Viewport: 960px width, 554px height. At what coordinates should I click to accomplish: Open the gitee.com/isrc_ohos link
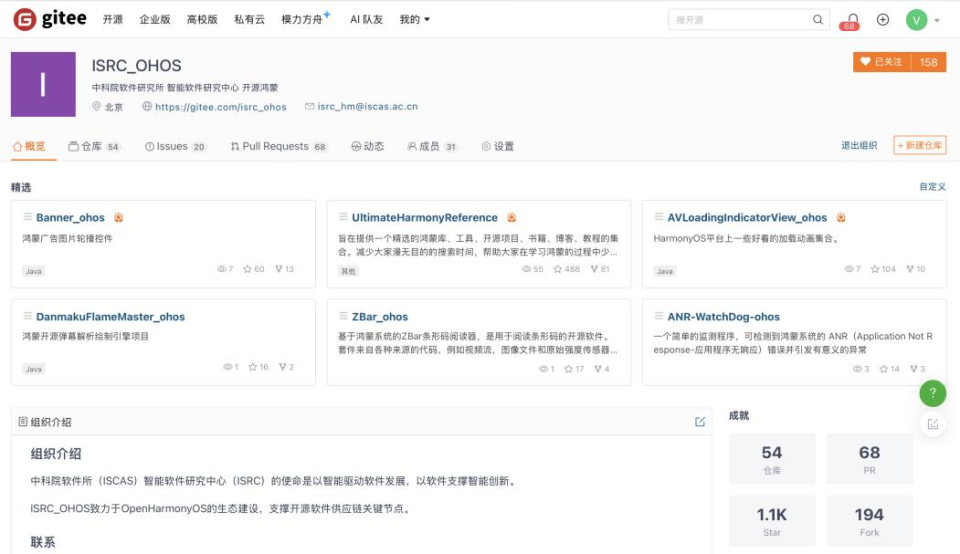click(x=220, y=107)
